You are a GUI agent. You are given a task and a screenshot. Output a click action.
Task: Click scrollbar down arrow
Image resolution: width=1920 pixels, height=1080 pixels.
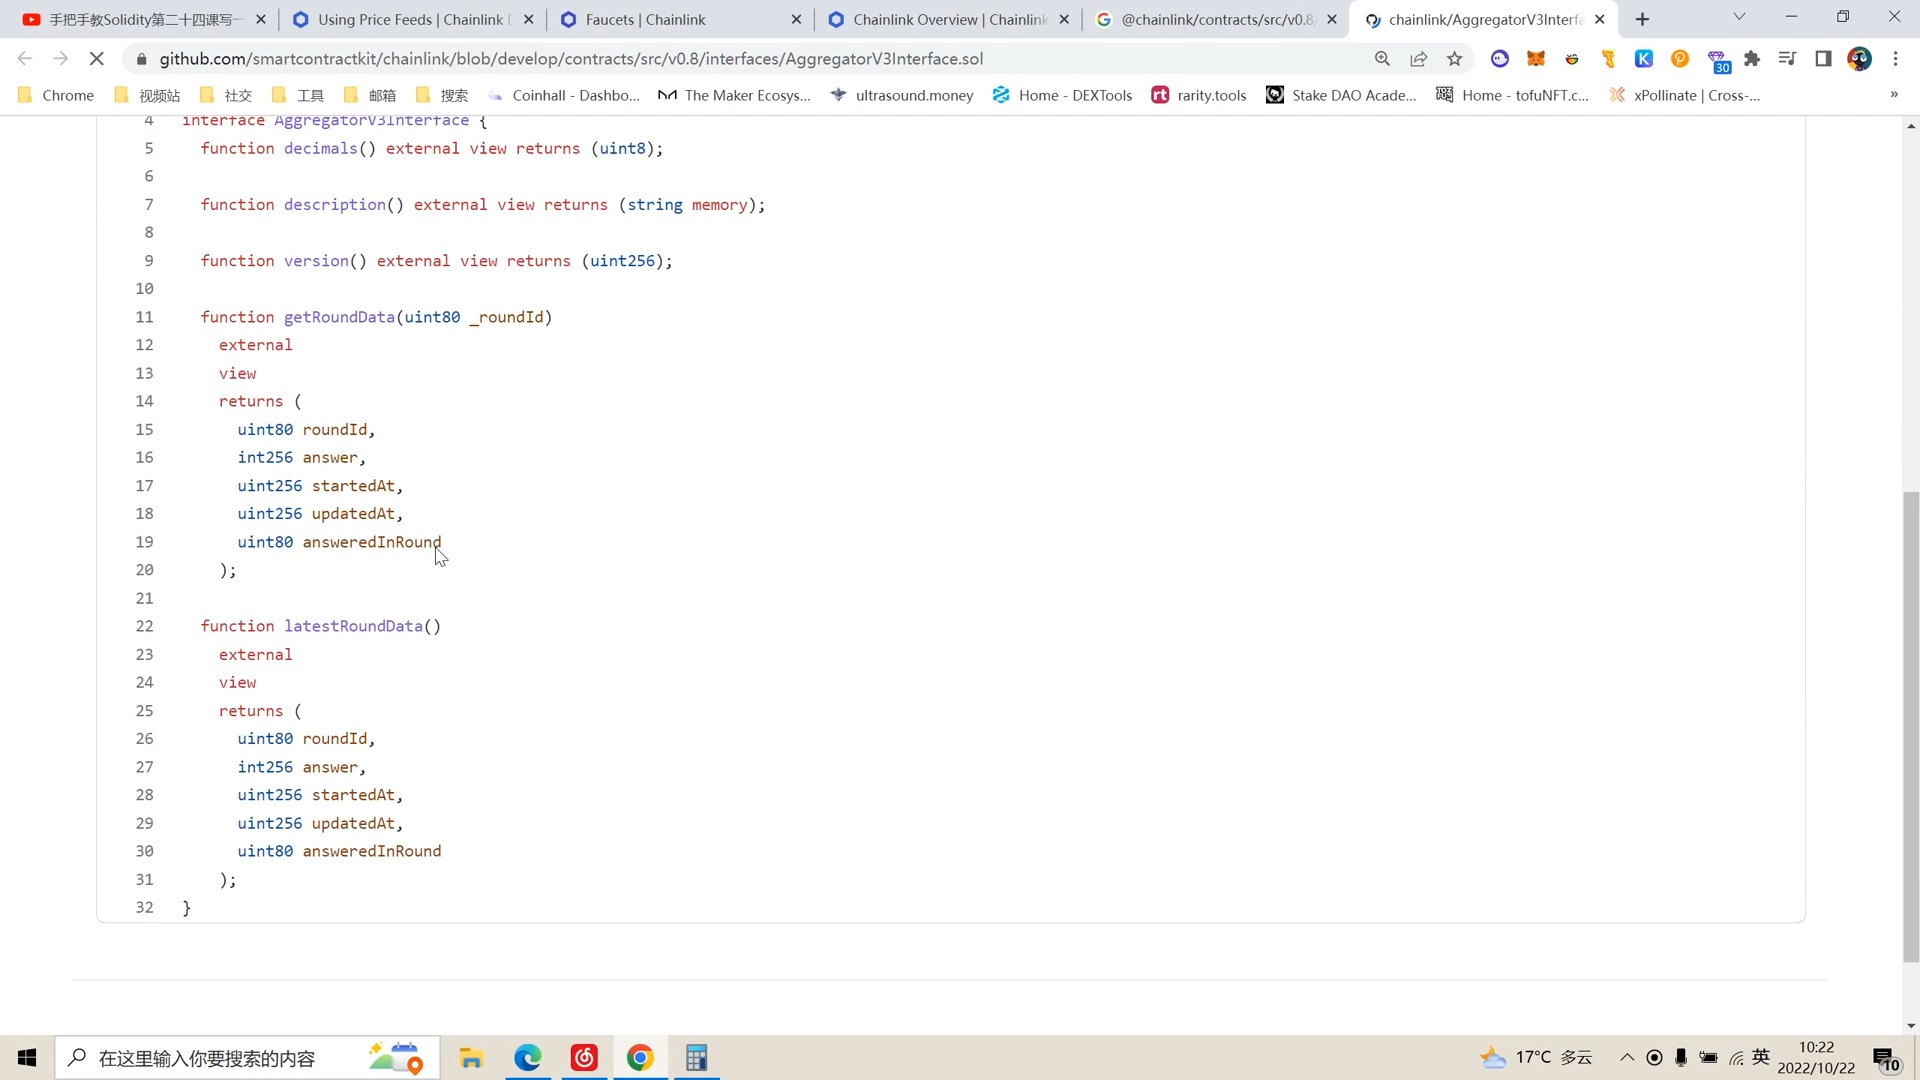[1910, 1025]
